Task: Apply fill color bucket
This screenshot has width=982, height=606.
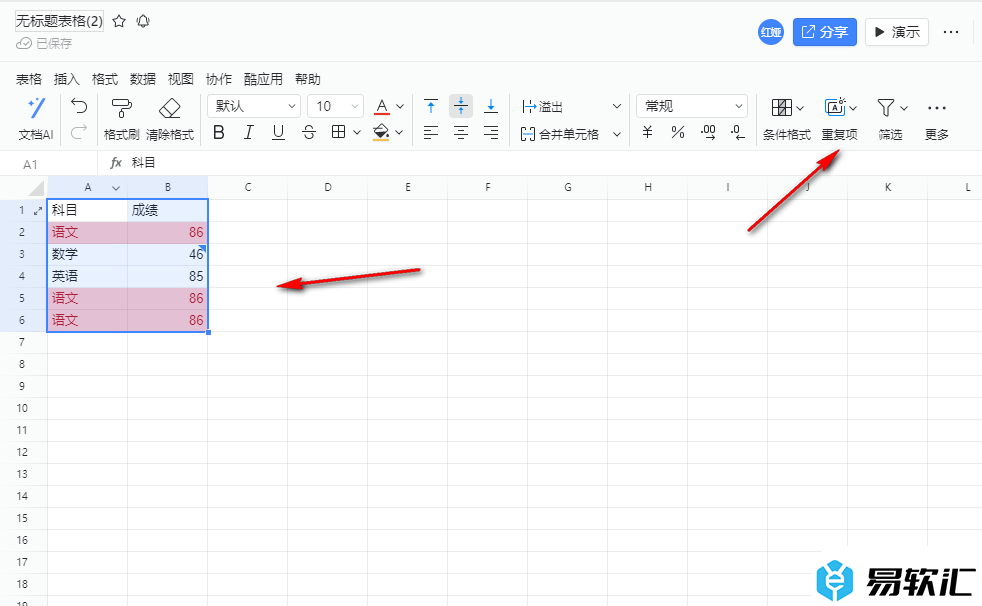Action: (381, 132)
